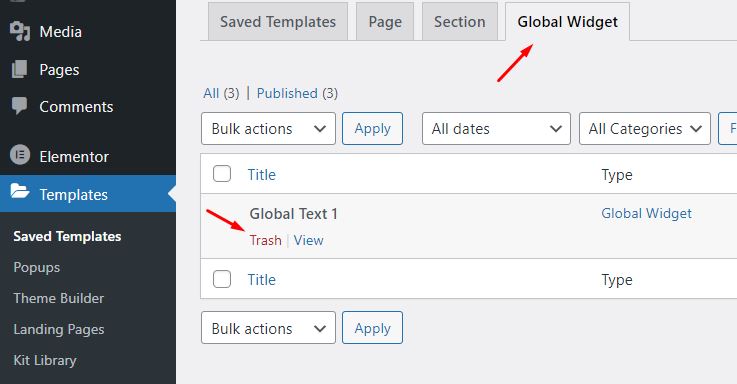The height and width of the screenshot is (384, 737).
Task: Click Type column footer text
Action: point(617,280)
